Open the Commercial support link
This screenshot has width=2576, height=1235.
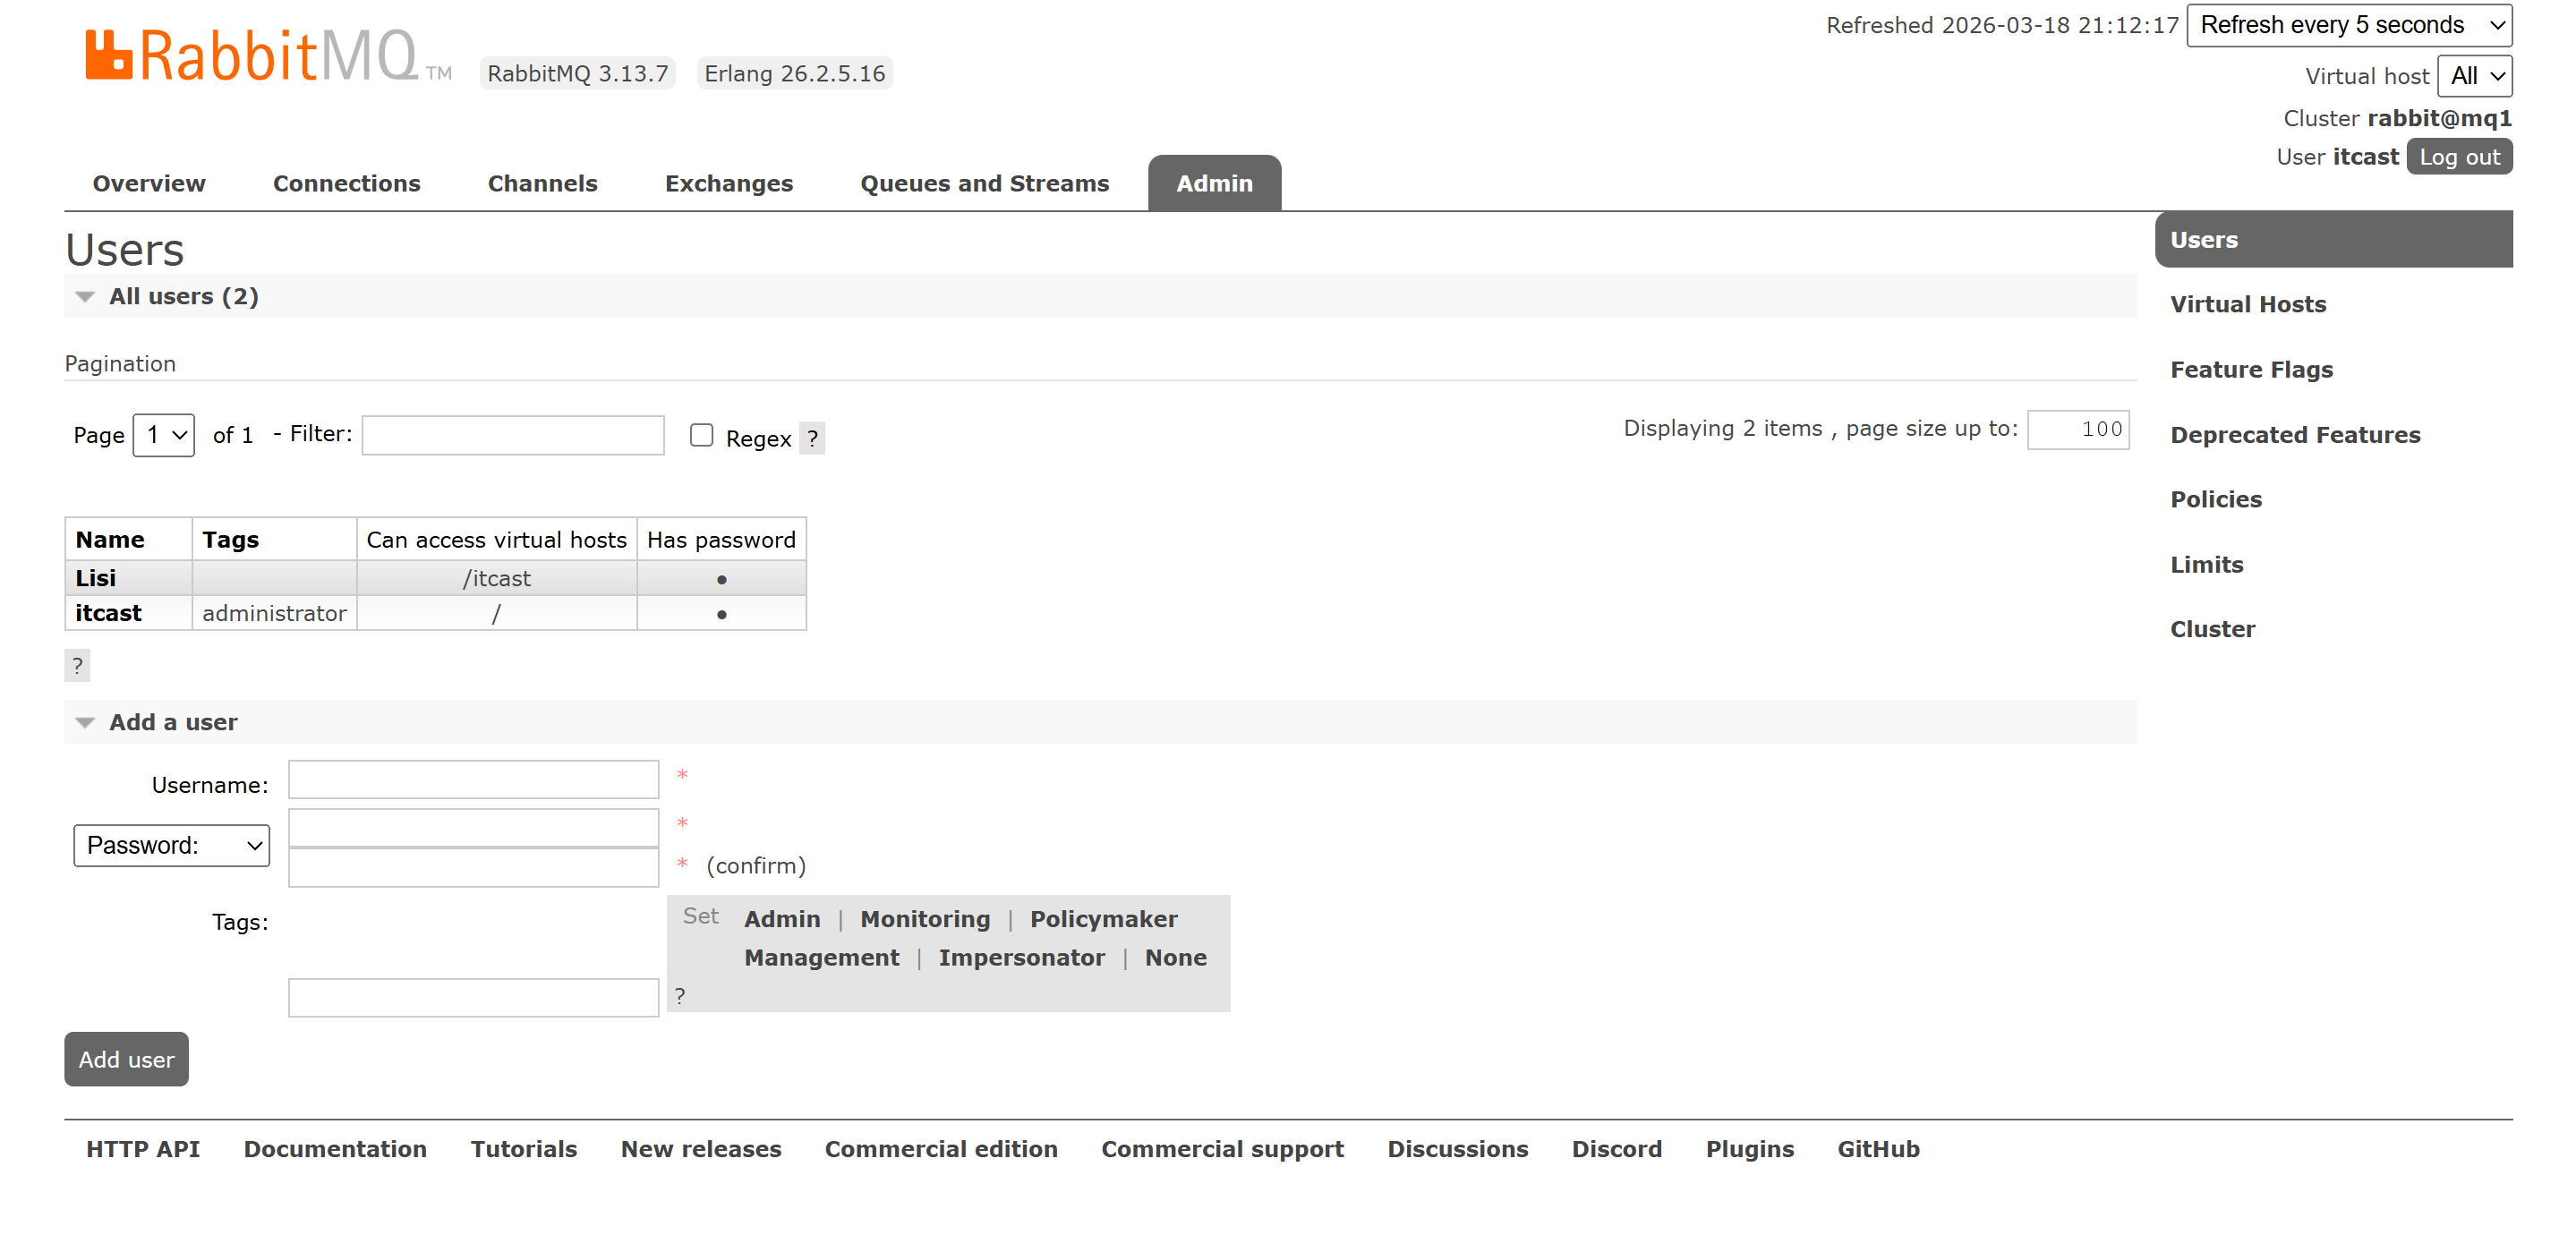1222,1149
